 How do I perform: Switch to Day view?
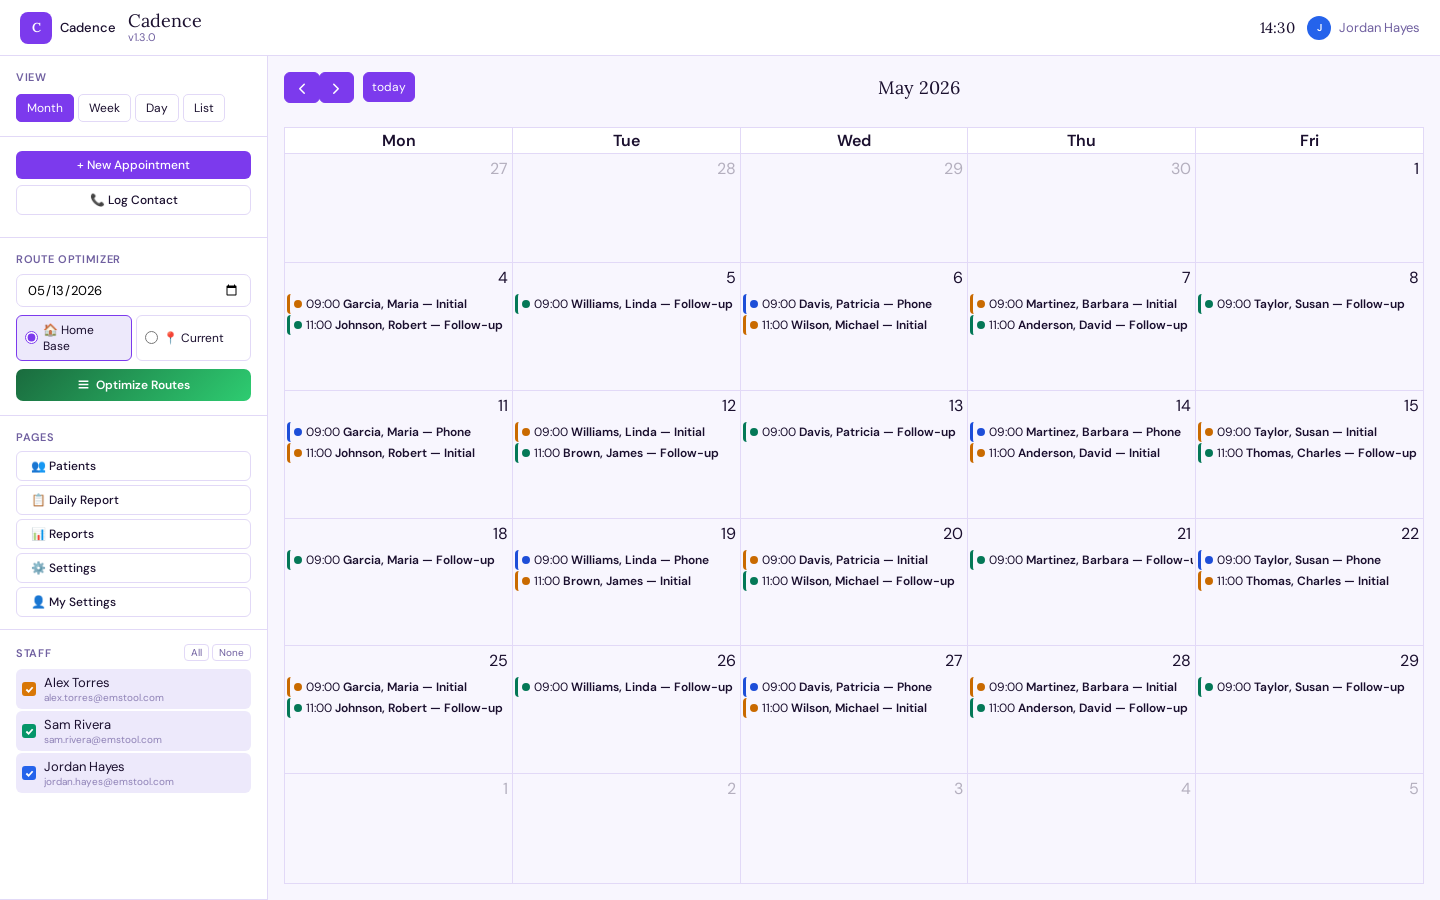(157, 108)
